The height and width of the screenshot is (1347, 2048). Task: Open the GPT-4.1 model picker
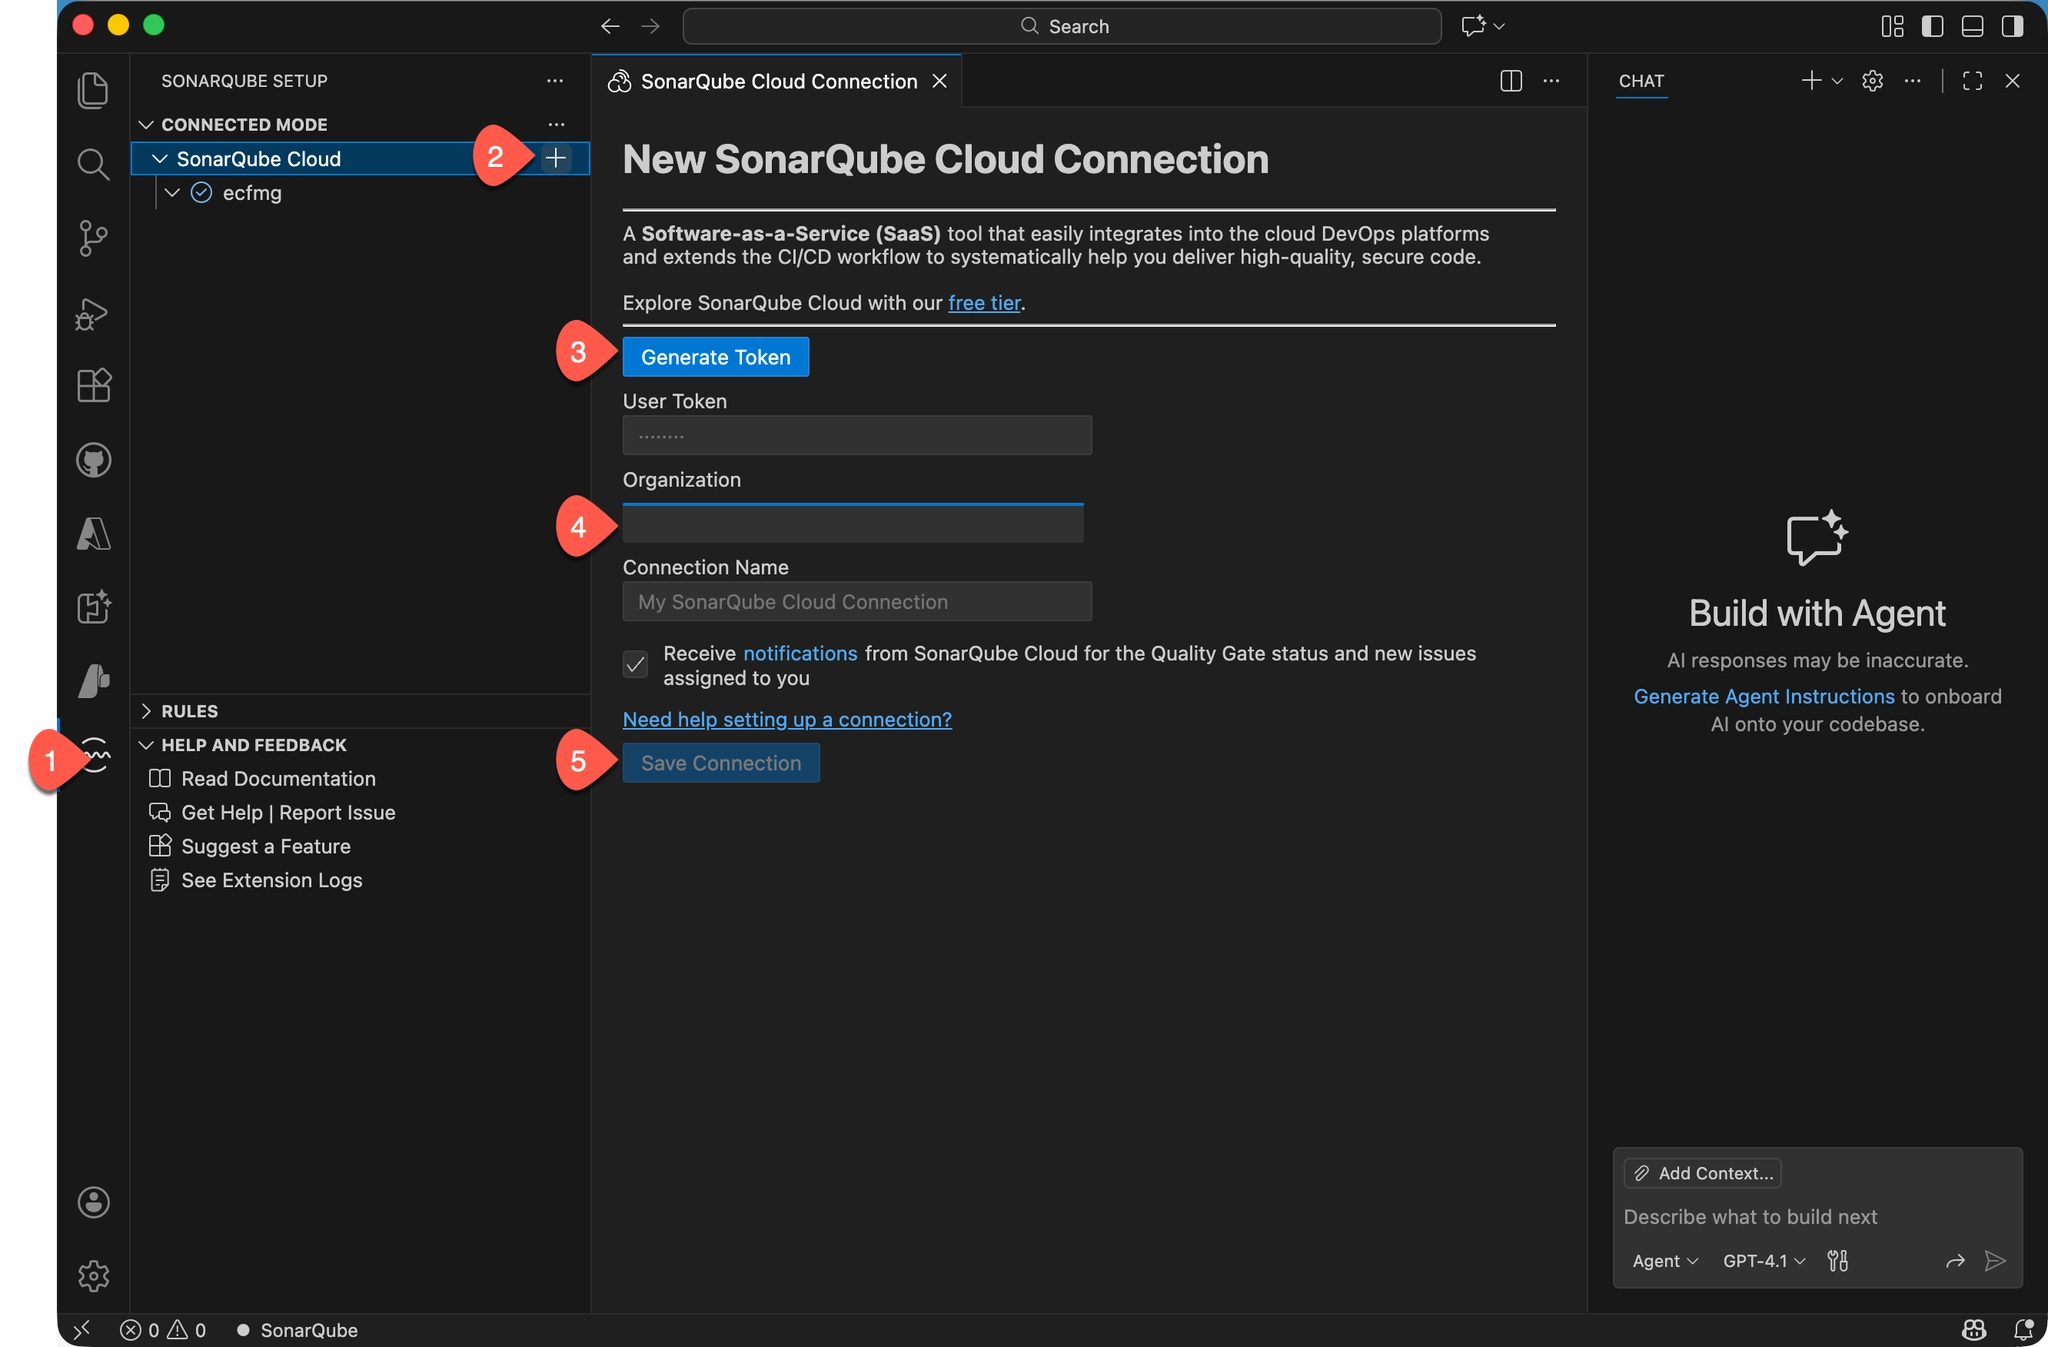(1764, 1261)
